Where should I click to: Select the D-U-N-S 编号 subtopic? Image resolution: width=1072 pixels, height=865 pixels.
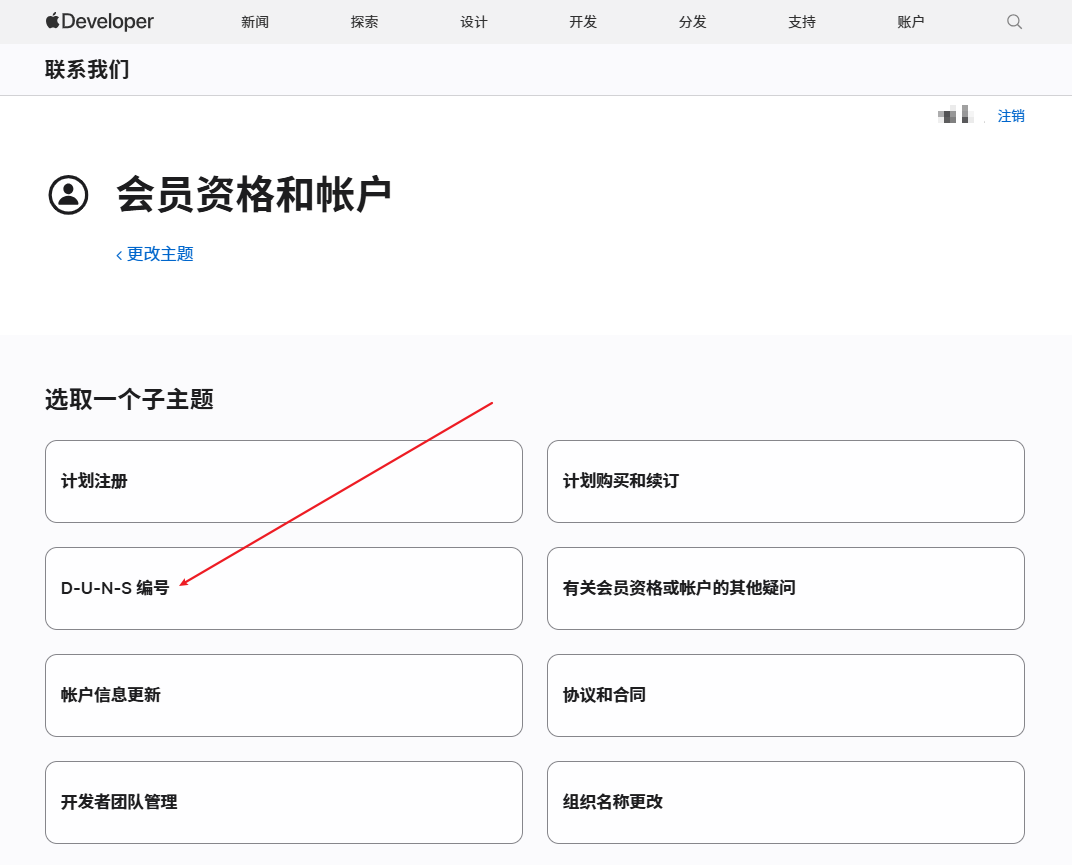coord(284,588)
